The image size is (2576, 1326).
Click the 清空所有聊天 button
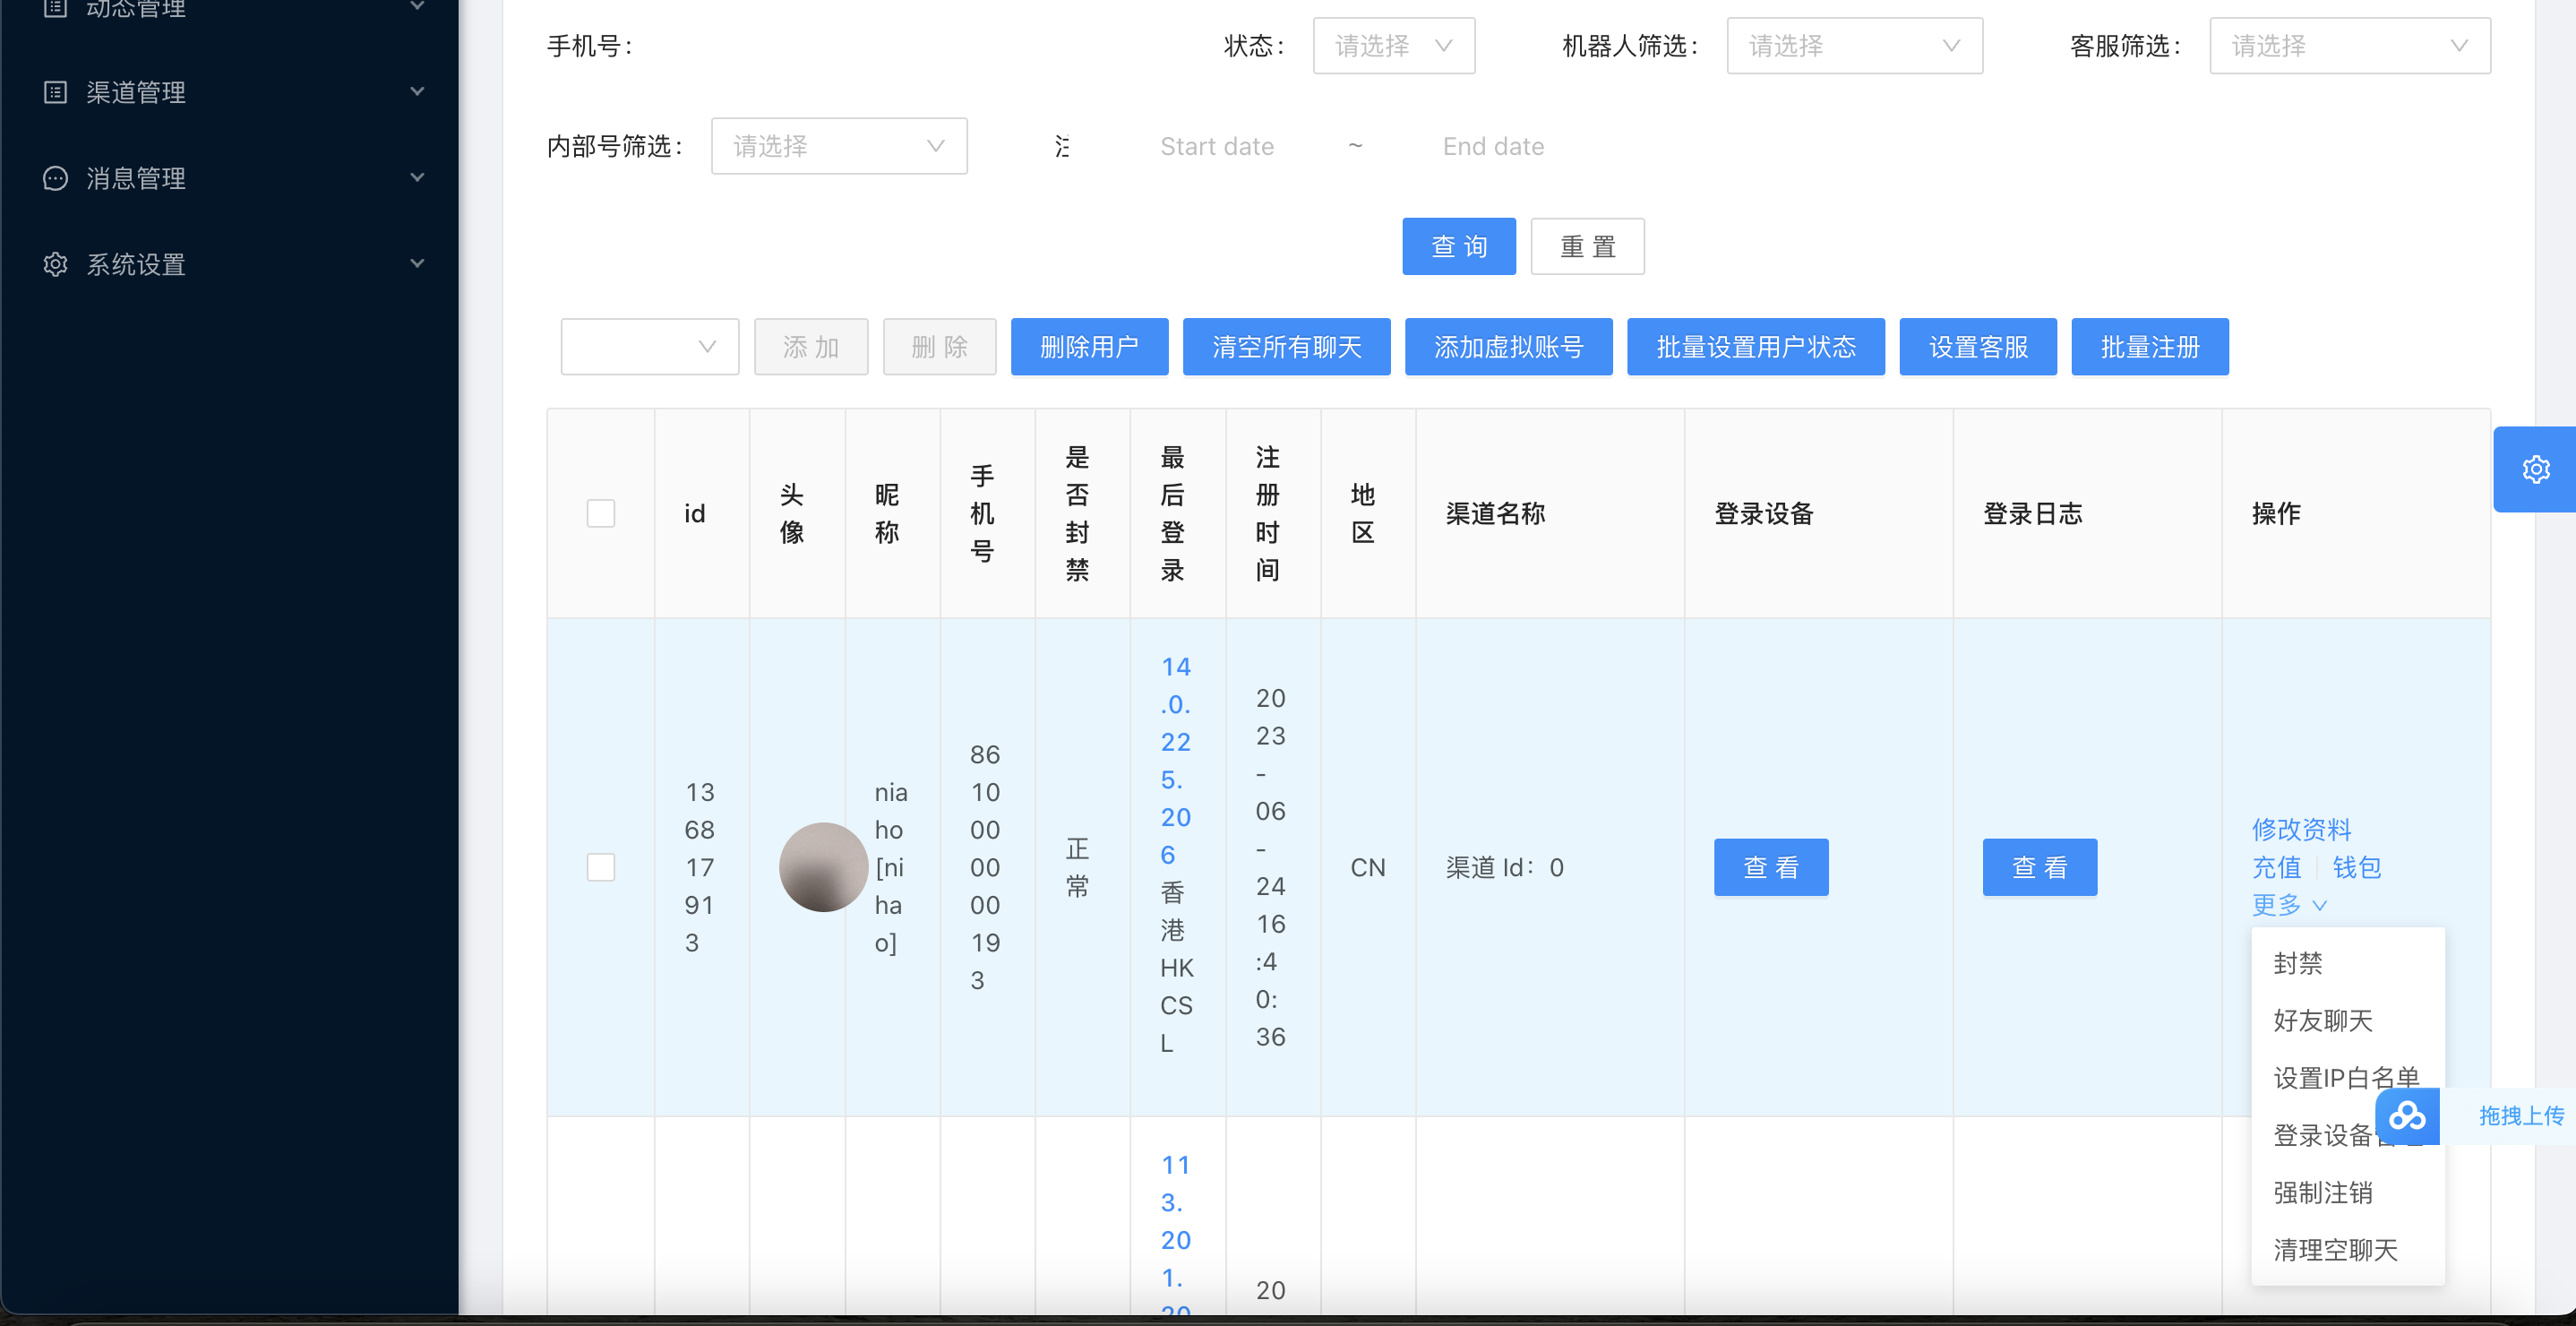(1287, 347)
